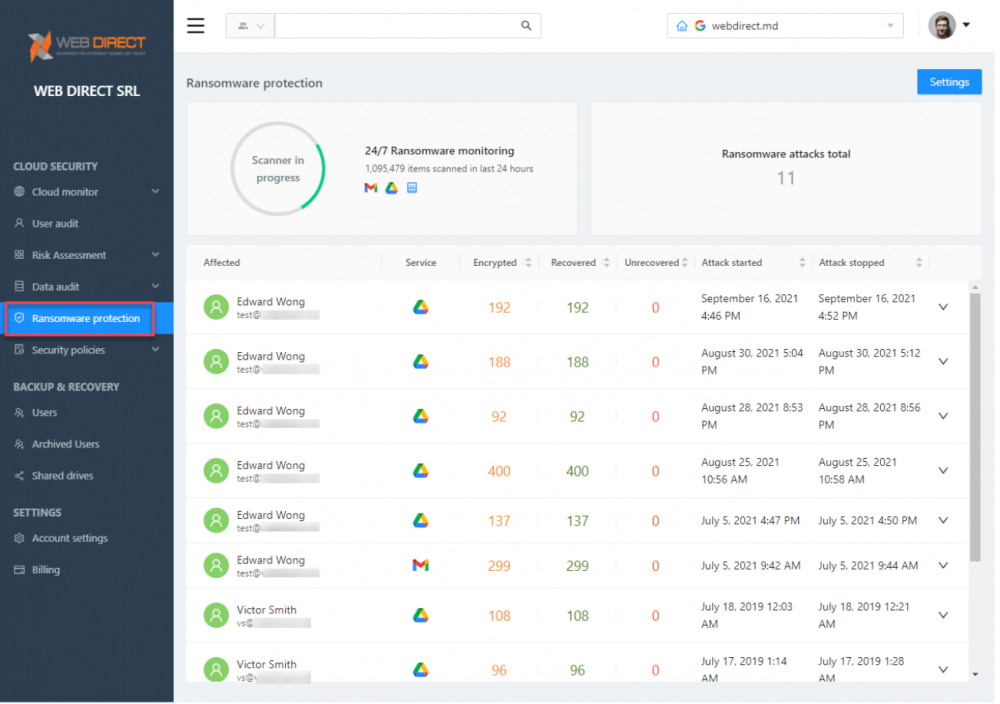The image size is (1000, 704).
Task: Click Drive service icon in 192 encrypted row
Action: click(420, 307)
